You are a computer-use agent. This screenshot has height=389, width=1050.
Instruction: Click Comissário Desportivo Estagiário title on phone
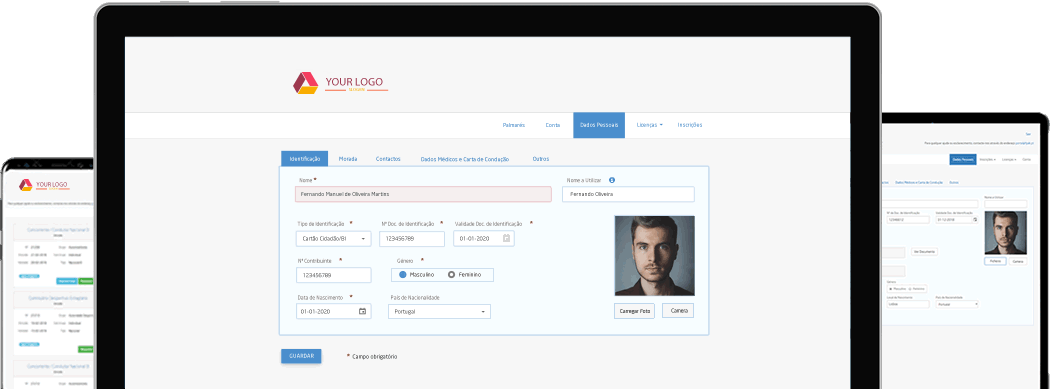(58, 298)
